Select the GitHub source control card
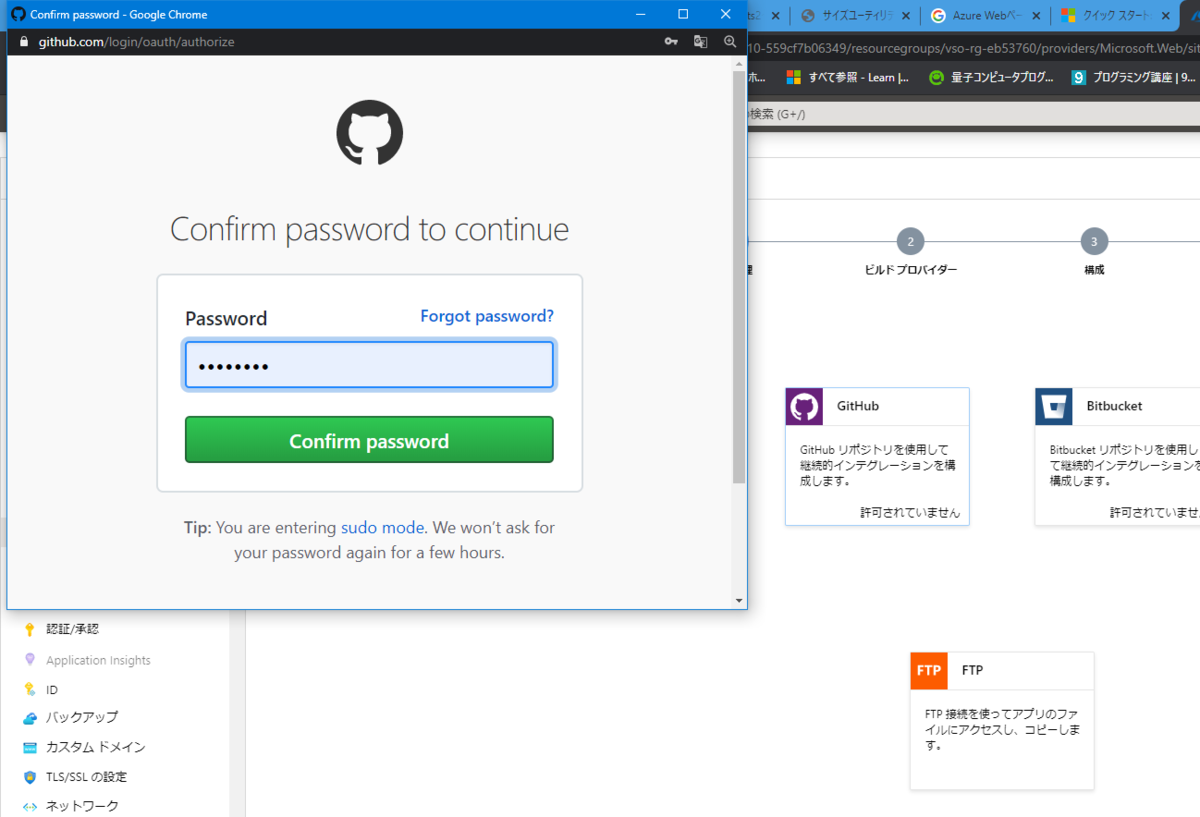 pyautogui.click(x=877, y=456)
